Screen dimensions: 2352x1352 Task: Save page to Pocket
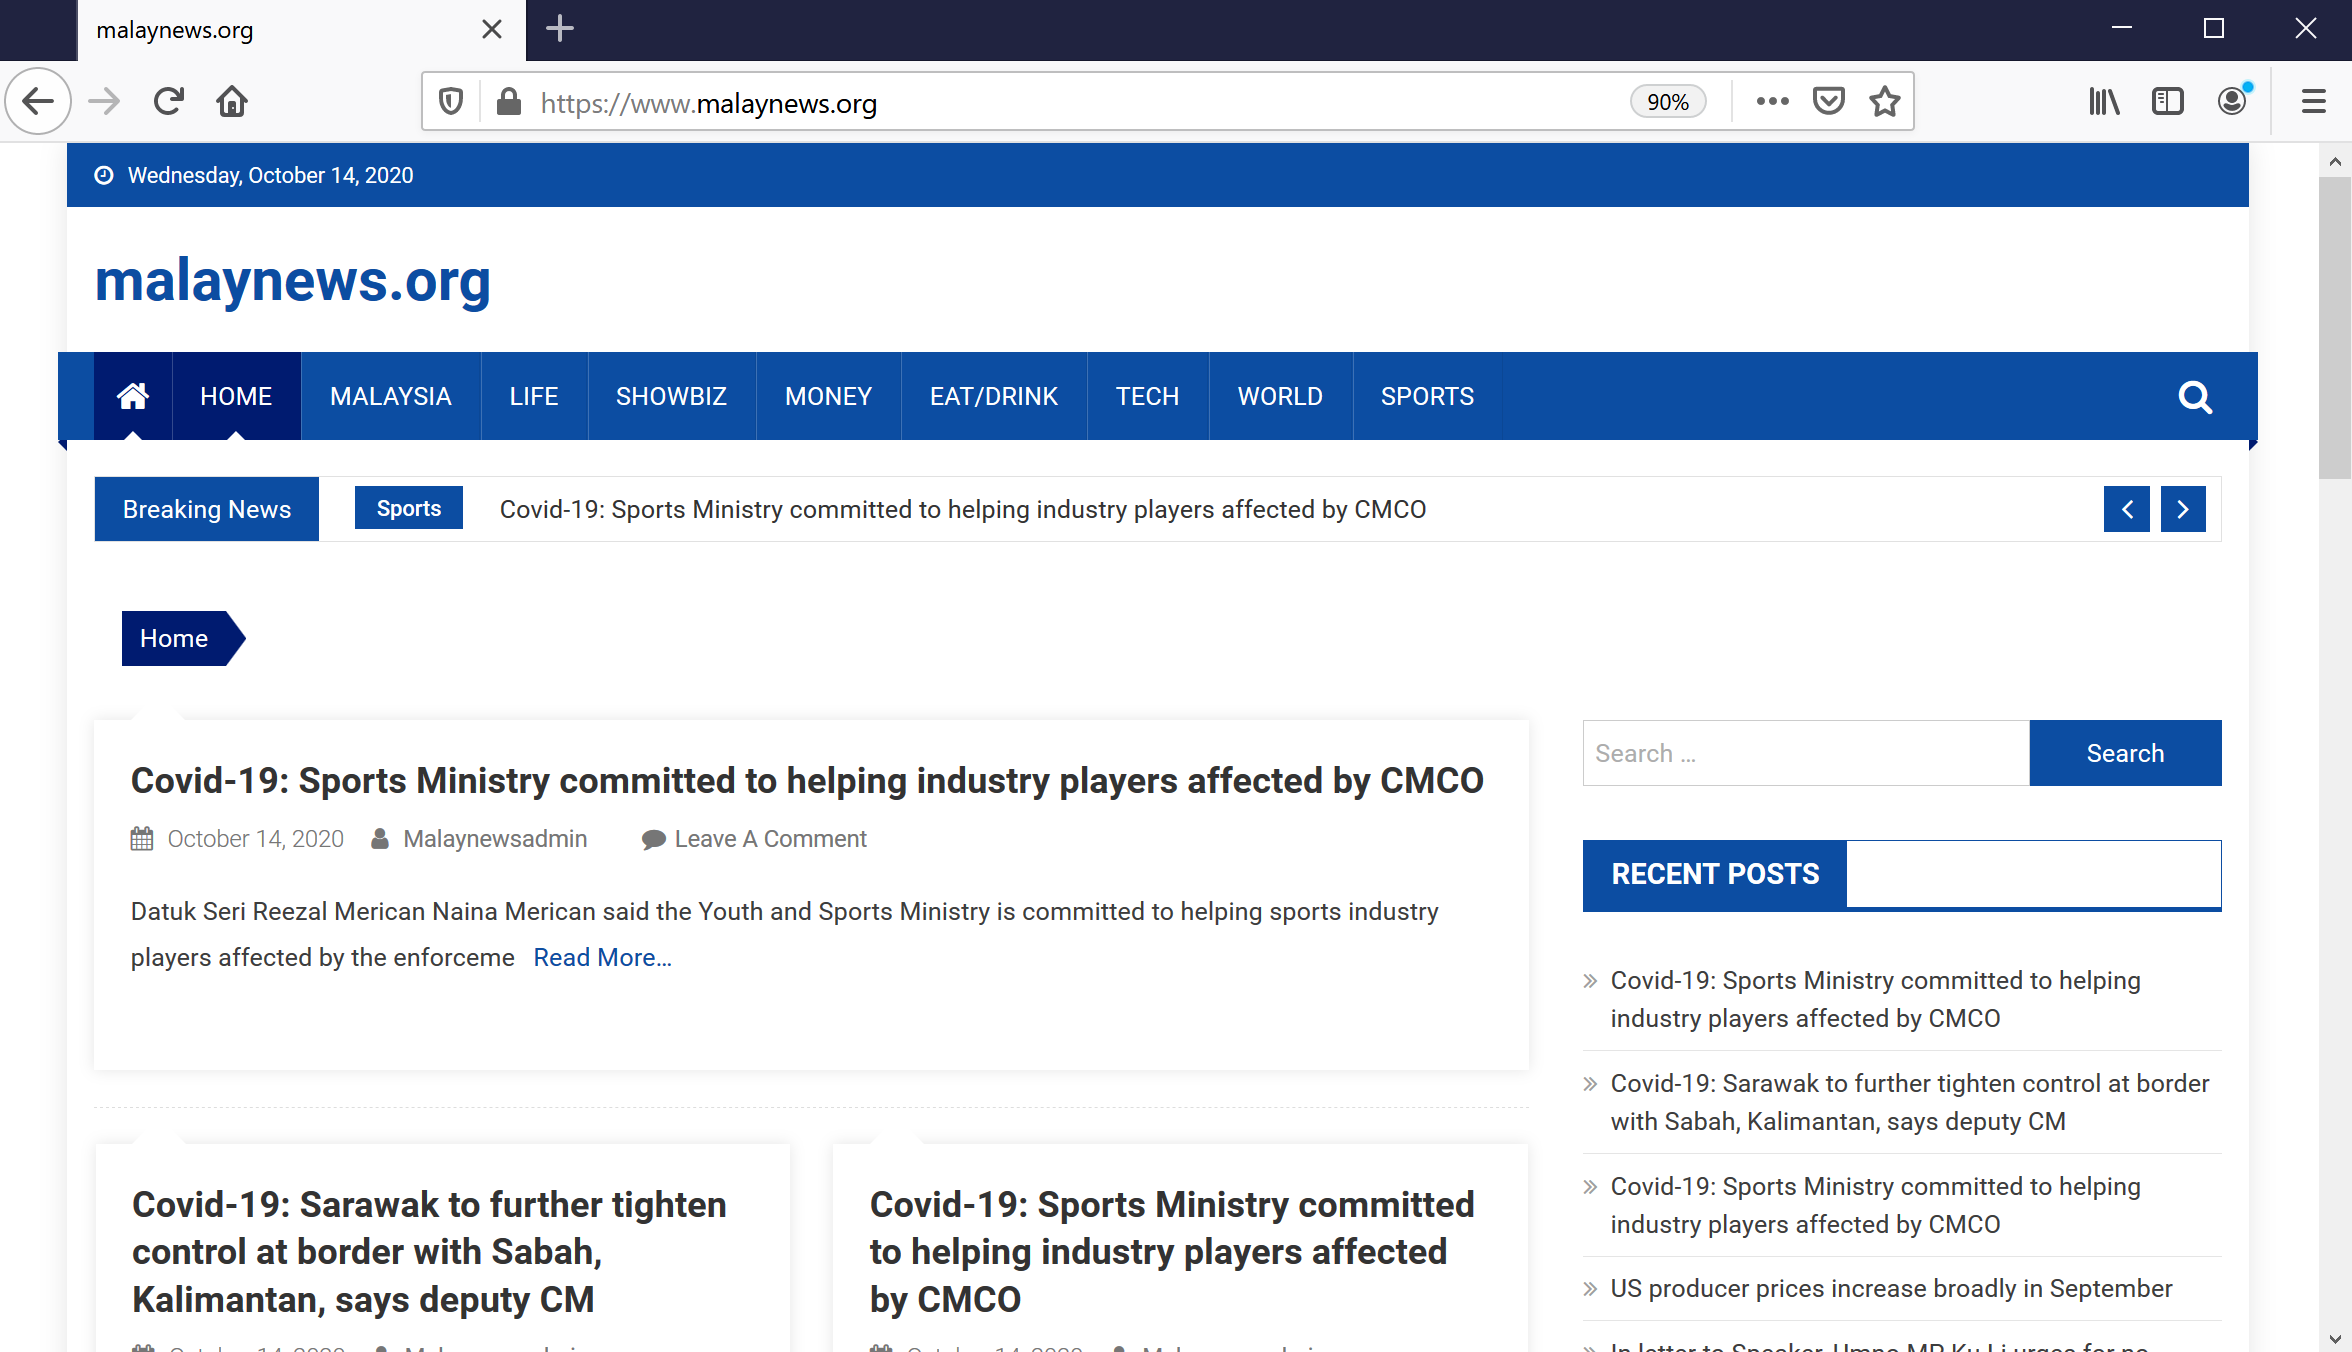[x=1829, y=101]
